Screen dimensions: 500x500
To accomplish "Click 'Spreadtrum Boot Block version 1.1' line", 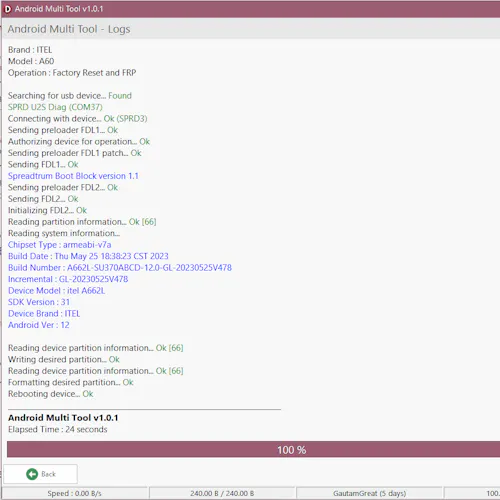I will pyautogui.click(x=73, y=176).
